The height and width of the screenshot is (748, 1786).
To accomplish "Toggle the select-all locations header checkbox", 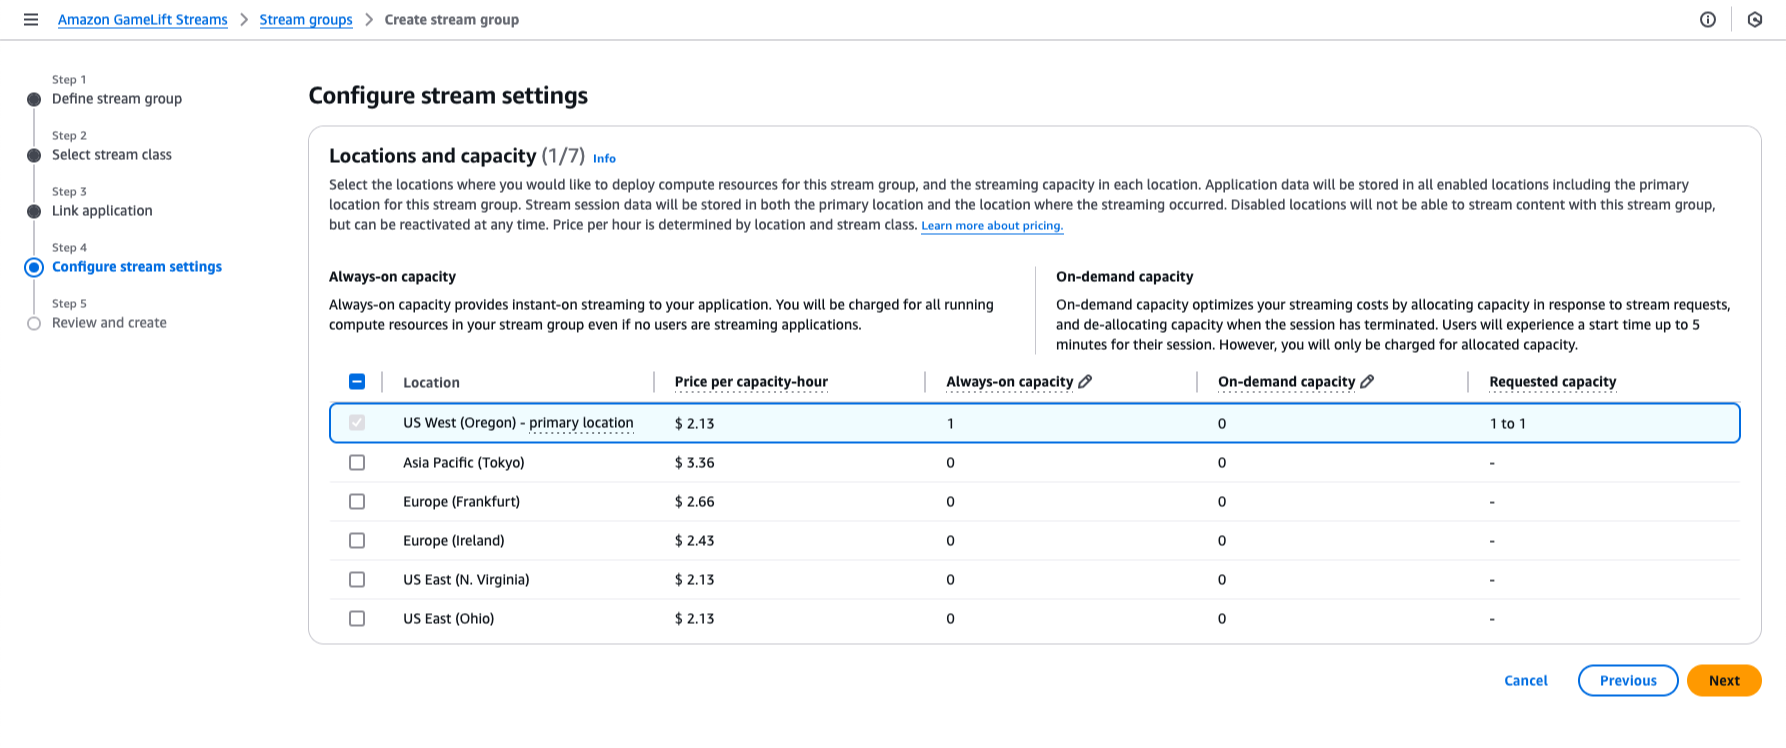I will coord(357,382).
